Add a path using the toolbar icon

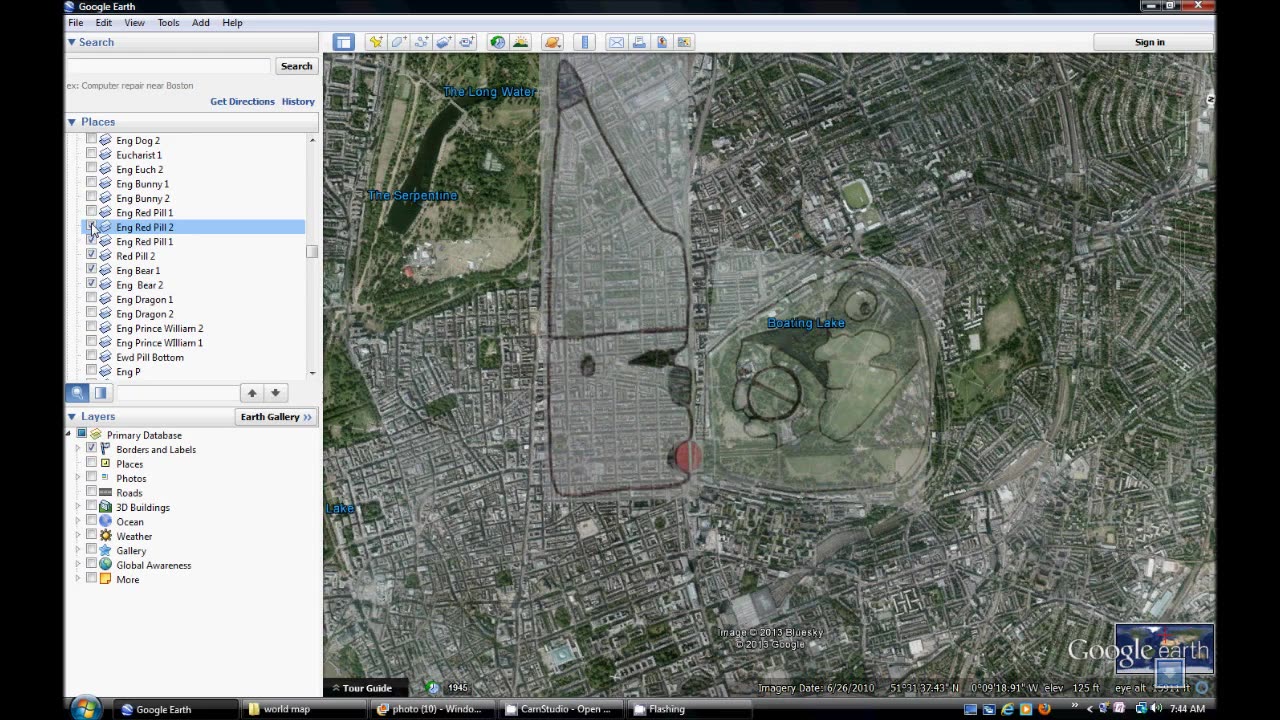click(421, 42)
